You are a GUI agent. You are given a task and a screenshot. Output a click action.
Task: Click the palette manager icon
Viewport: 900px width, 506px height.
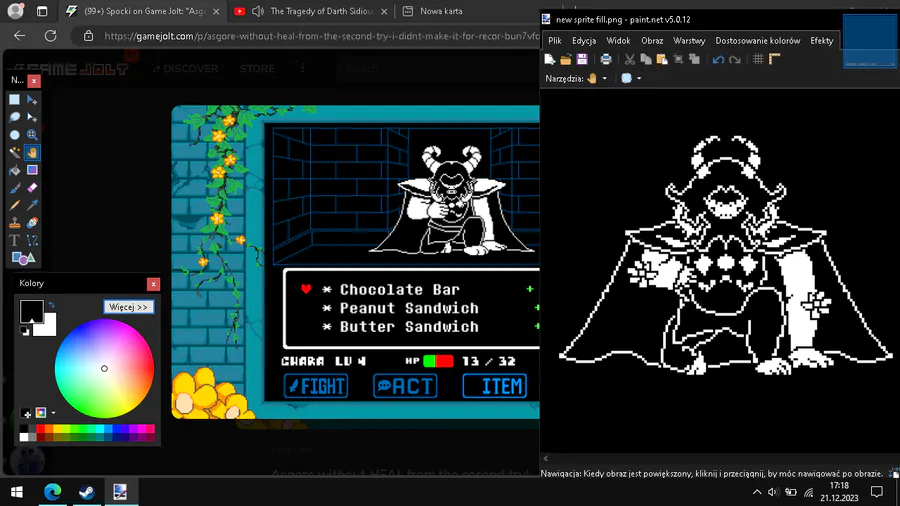[41, 412]
